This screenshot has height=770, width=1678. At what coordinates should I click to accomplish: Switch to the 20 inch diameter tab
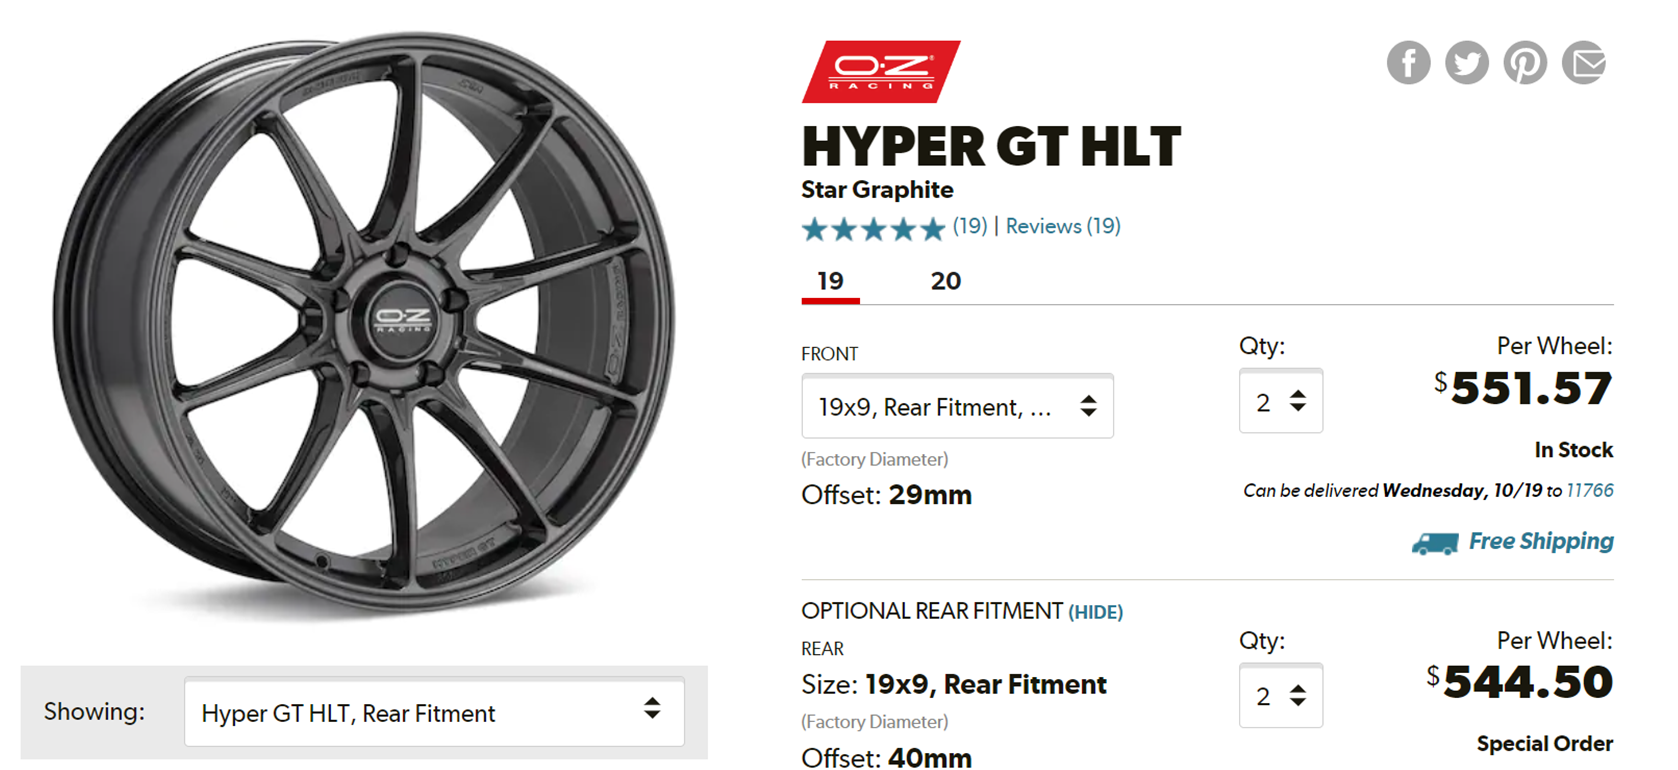(945, 281)
